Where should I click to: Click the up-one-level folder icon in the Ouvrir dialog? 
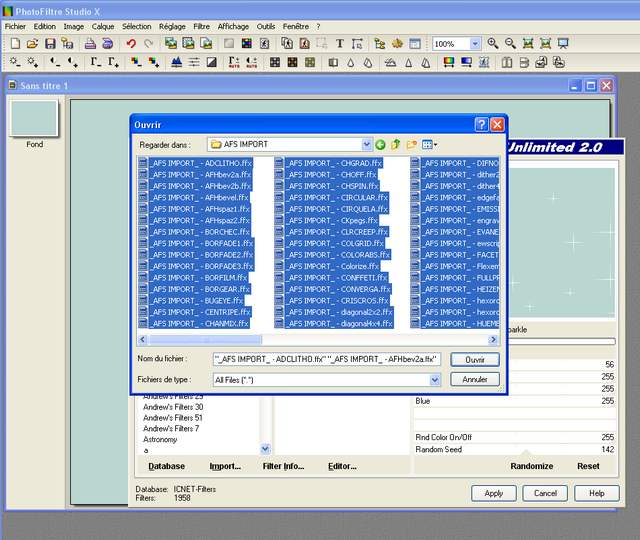(x=396, y=144)
